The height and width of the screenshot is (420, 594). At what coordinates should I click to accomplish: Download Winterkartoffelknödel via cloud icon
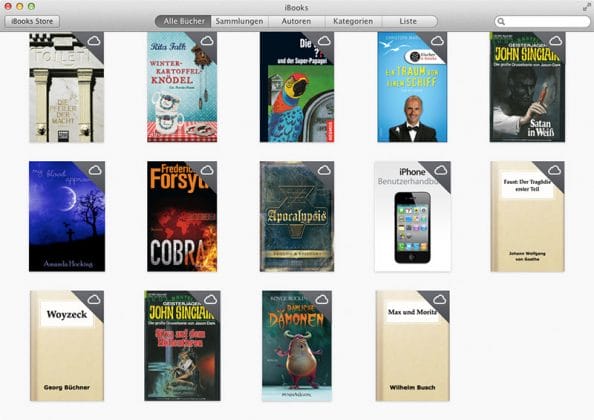(x=207, y=41)
